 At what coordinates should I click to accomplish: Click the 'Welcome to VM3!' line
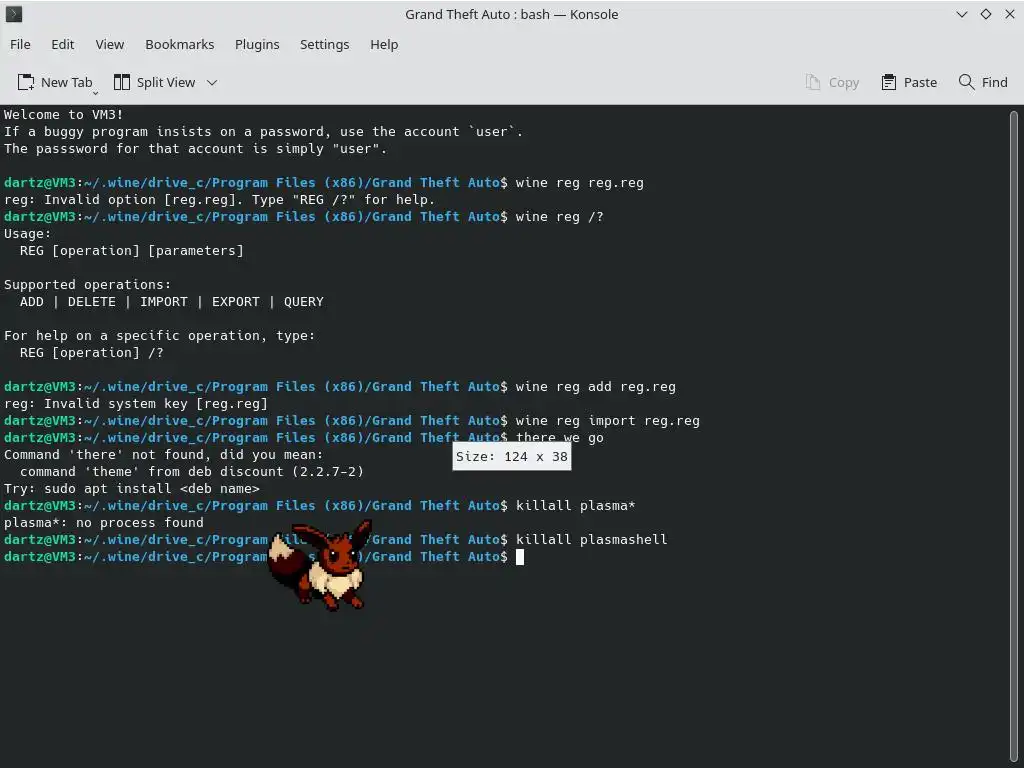tap(63, 114)
